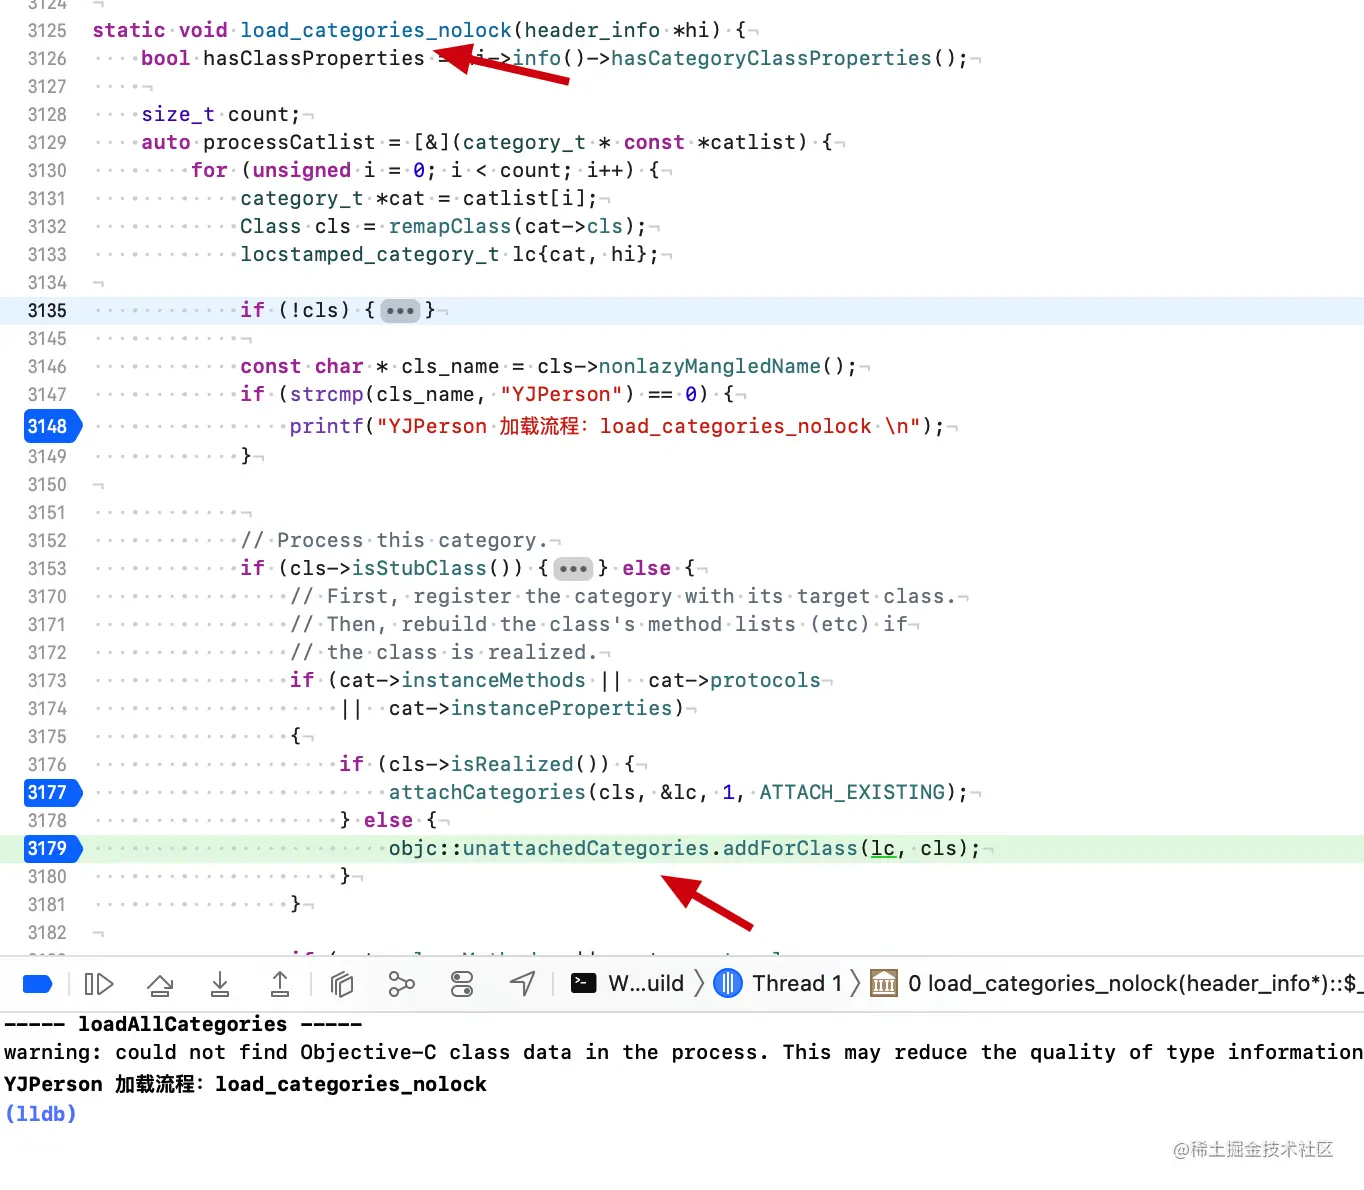Open Environment Overrides popover
The height and width of the screenshot is (1190, 1364).
(x=461, y=984)
